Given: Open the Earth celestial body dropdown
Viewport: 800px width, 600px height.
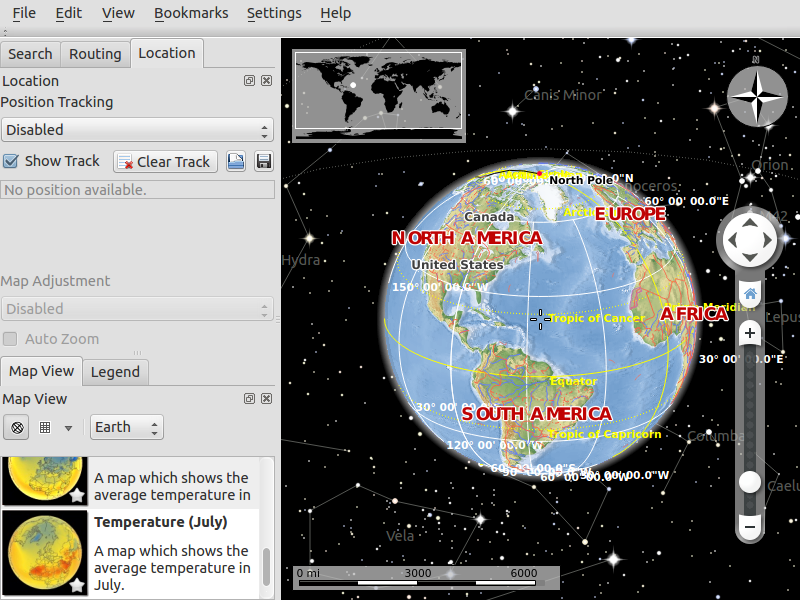Looking at the screenshot, I should coord(126,428).
